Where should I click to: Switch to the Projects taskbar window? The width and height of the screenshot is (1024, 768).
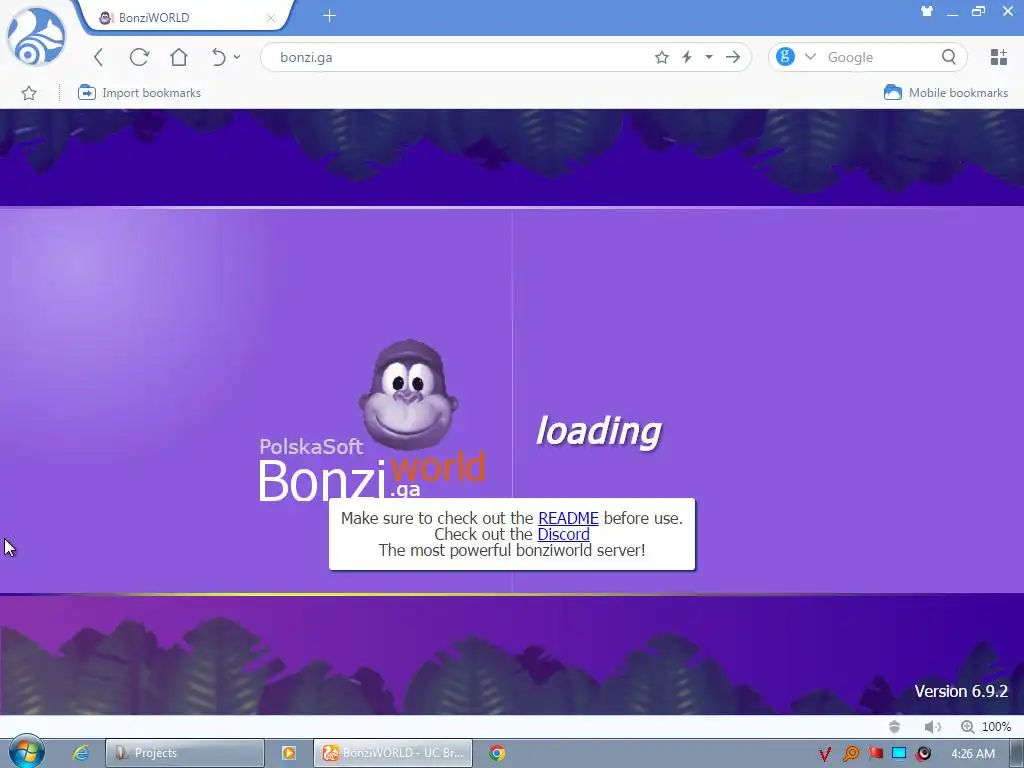pyautogui.click(x=185, y=753)
